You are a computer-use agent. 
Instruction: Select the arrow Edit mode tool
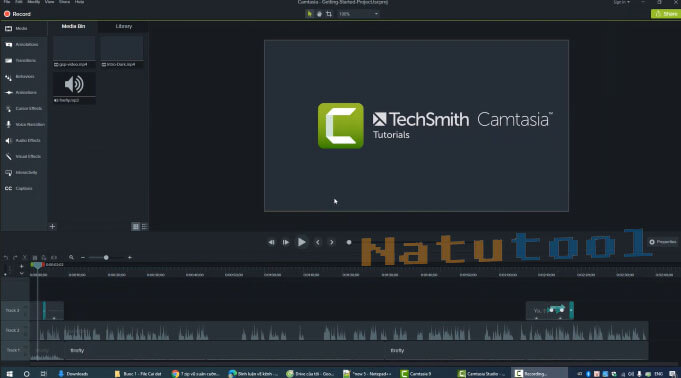pyautogui.click(x=310, y=14)
